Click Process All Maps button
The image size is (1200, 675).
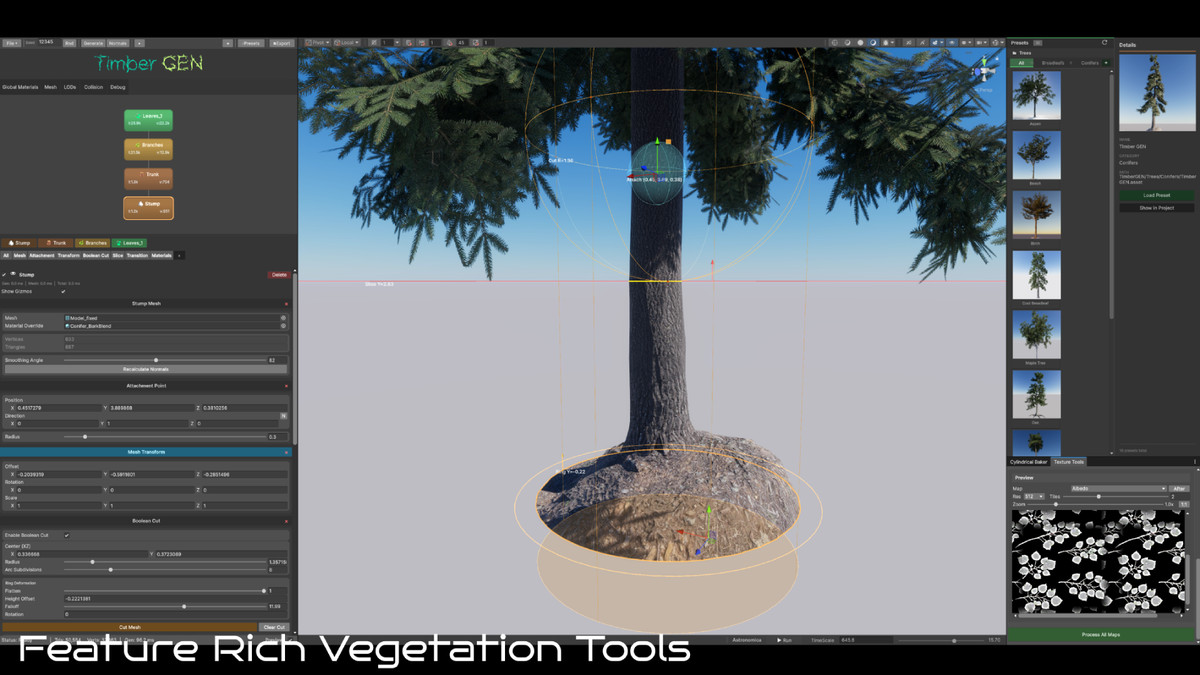[x=1101, y=634]
